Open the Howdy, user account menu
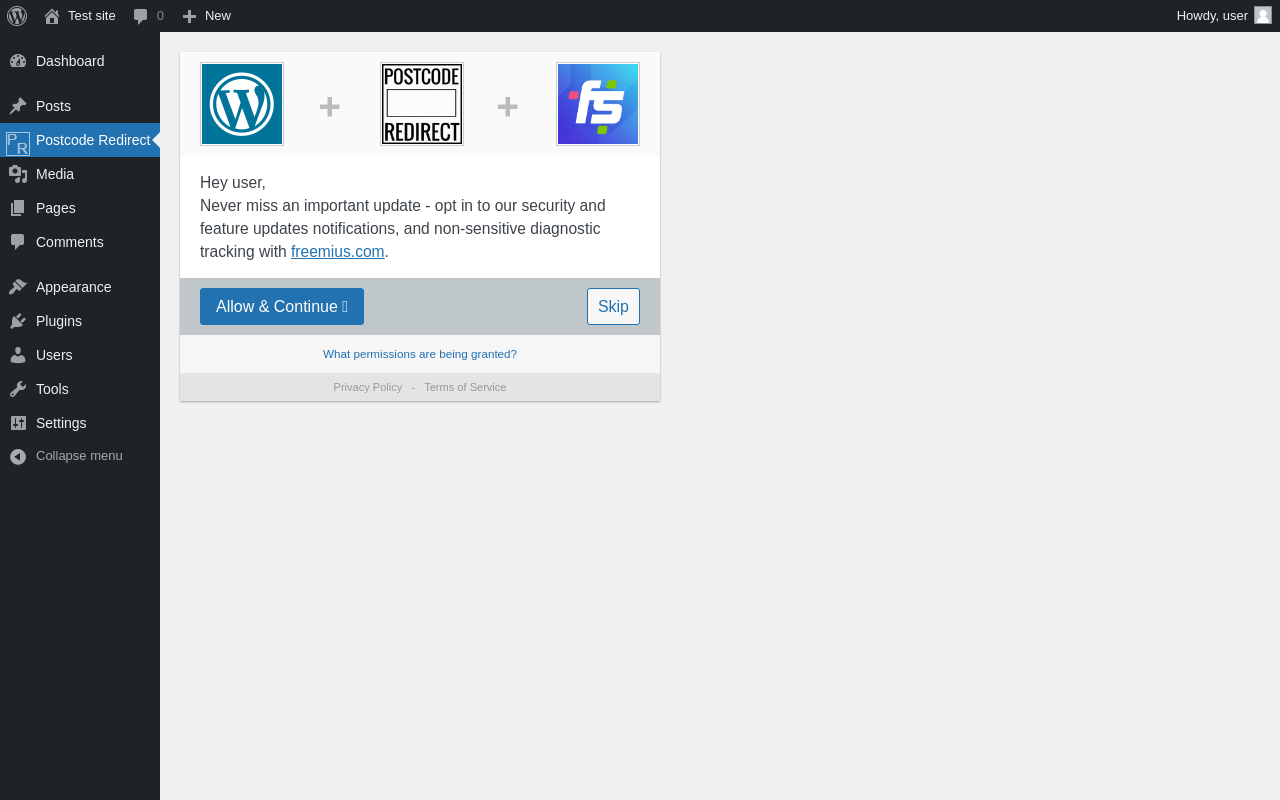 (x=1224, y=16)
